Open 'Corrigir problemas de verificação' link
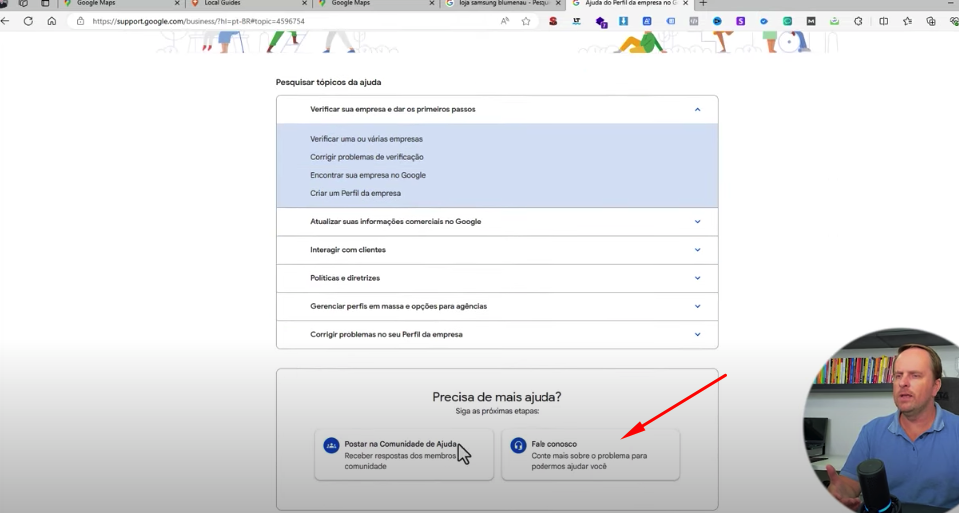Screen dimensions: 959x513 click(367, 157)
